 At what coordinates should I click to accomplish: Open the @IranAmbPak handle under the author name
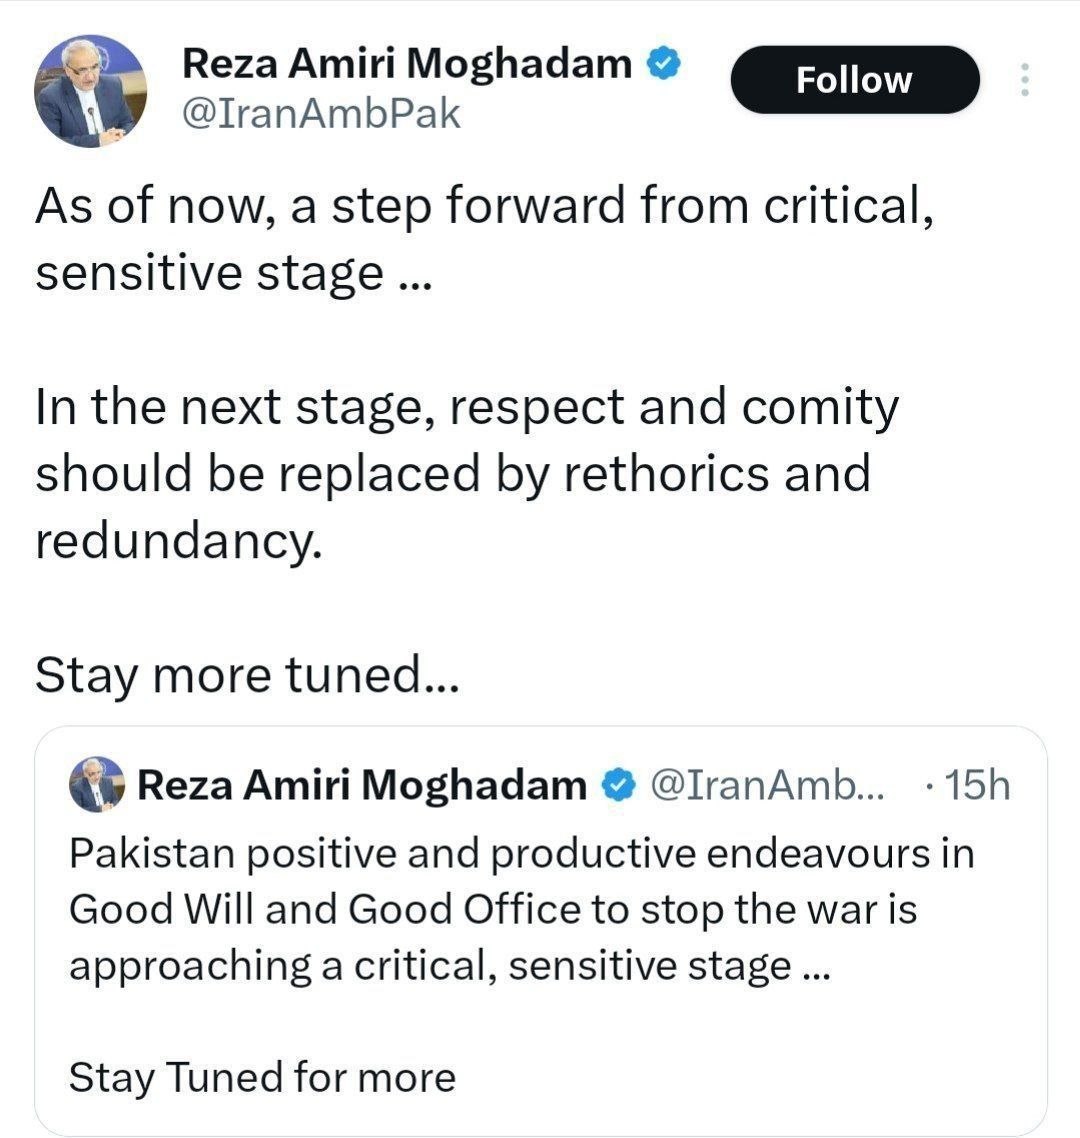(x=320, y=114)
